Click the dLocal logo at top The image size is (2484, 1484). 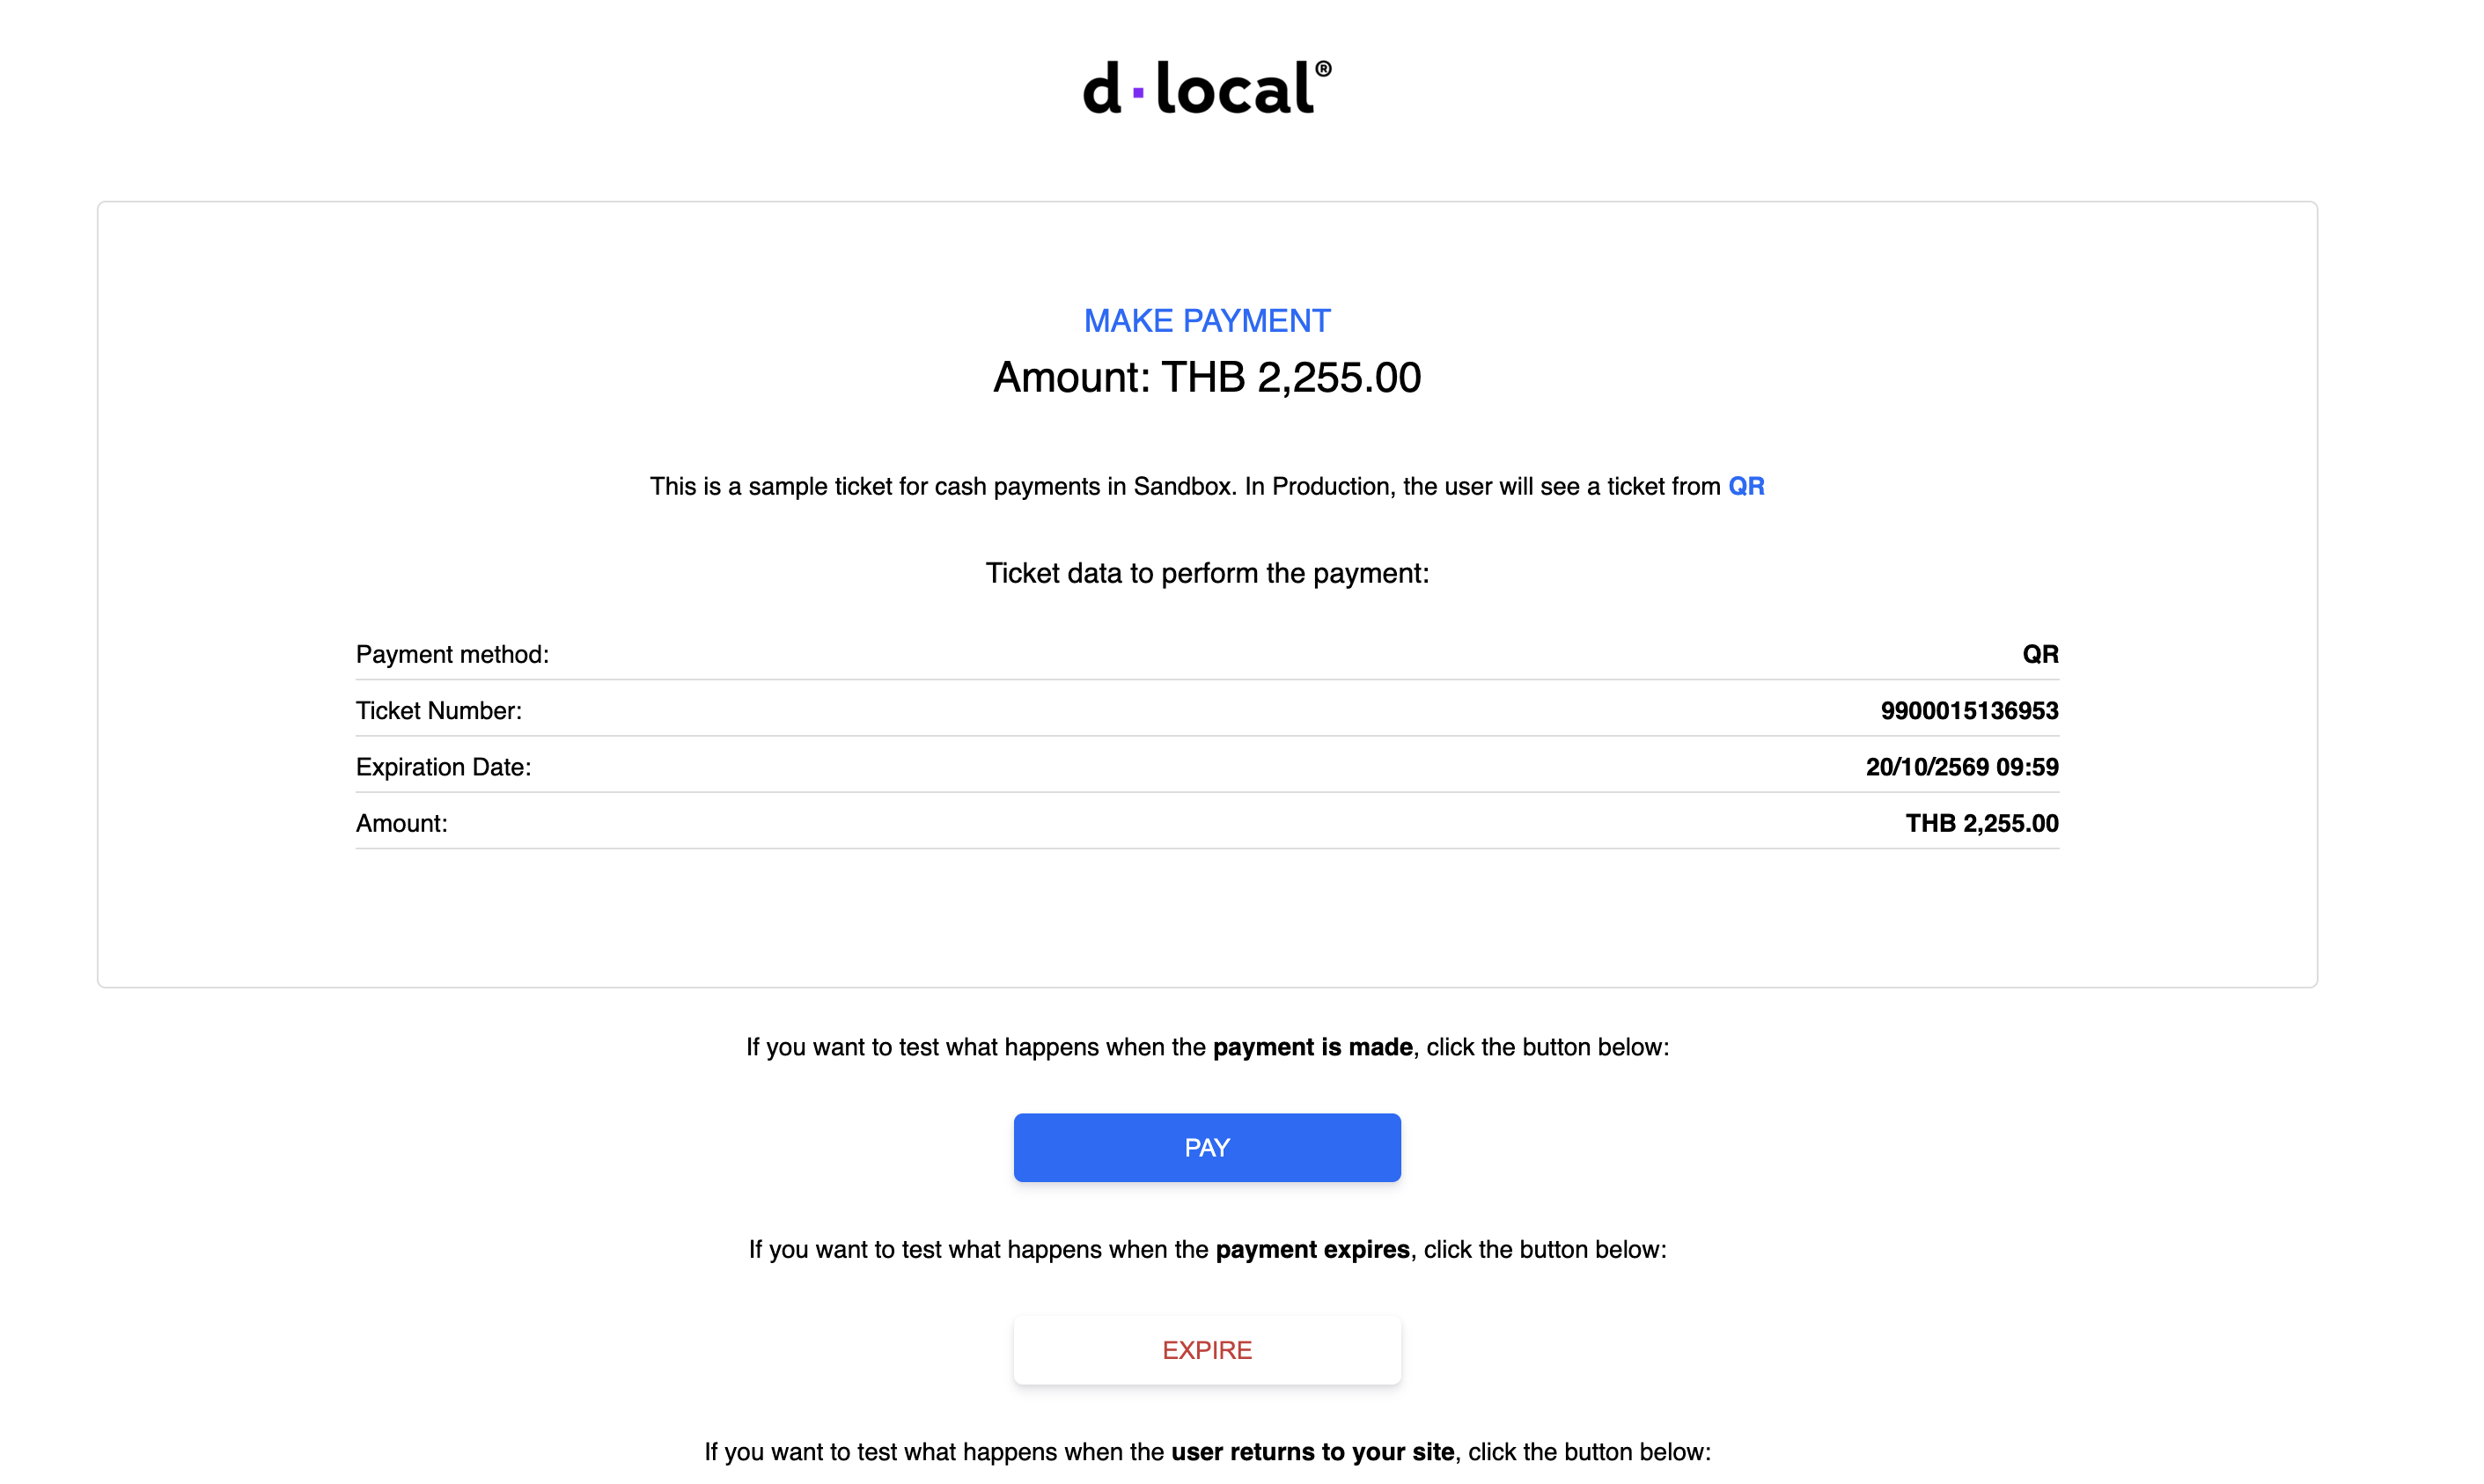(1207, 88)
